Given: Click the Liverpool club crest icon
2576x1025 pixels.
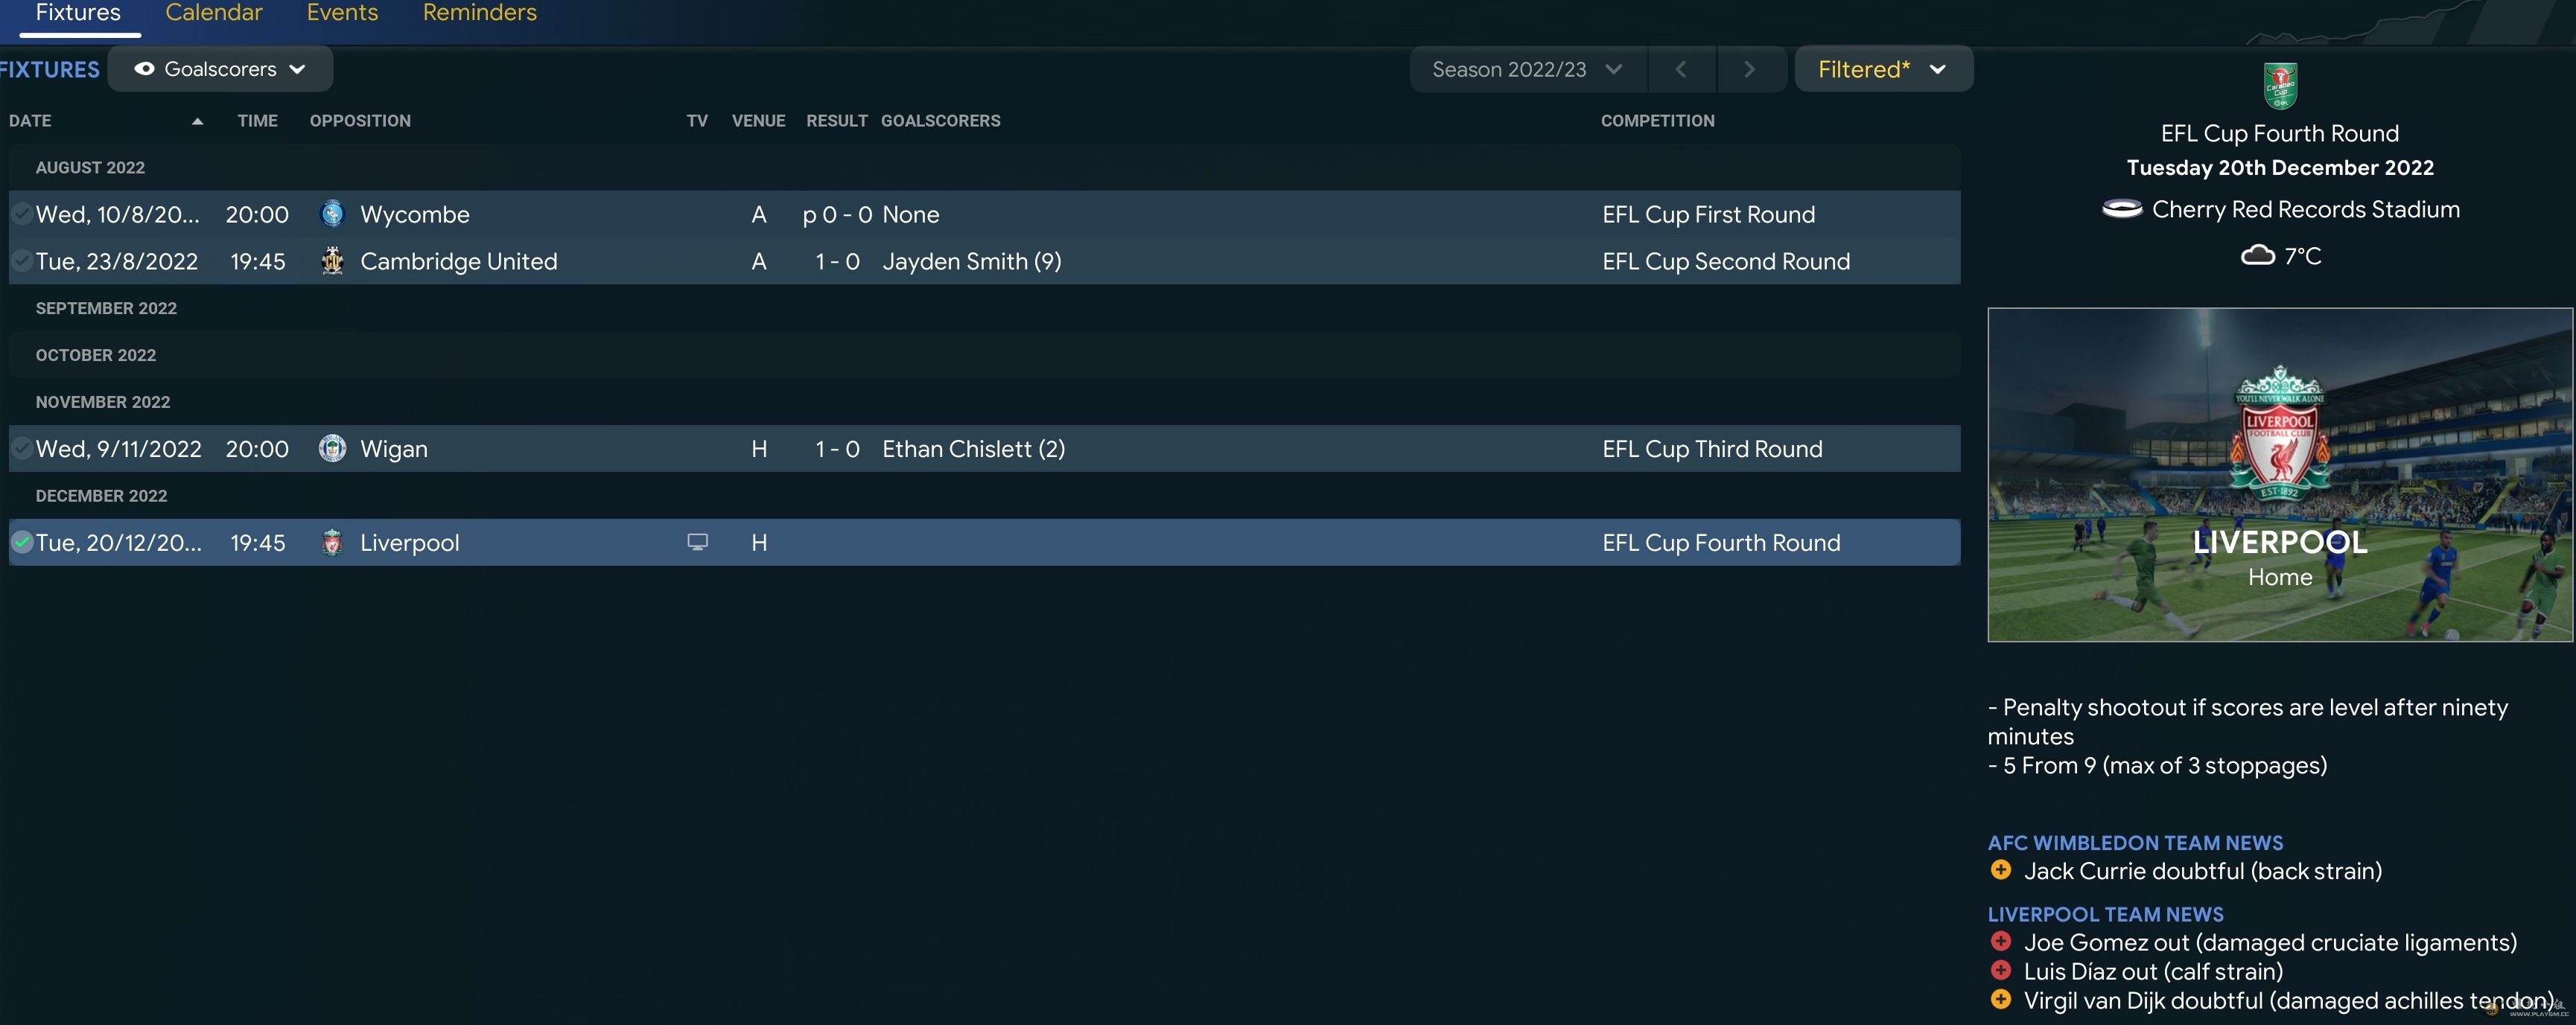Looking at the screenshot, I should 330,542.
